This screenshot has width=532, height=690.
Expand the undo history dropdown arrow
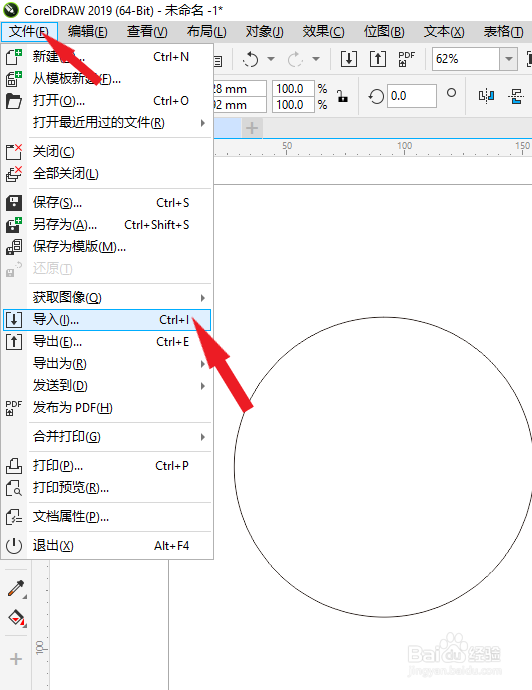click(x=271, y=59)
